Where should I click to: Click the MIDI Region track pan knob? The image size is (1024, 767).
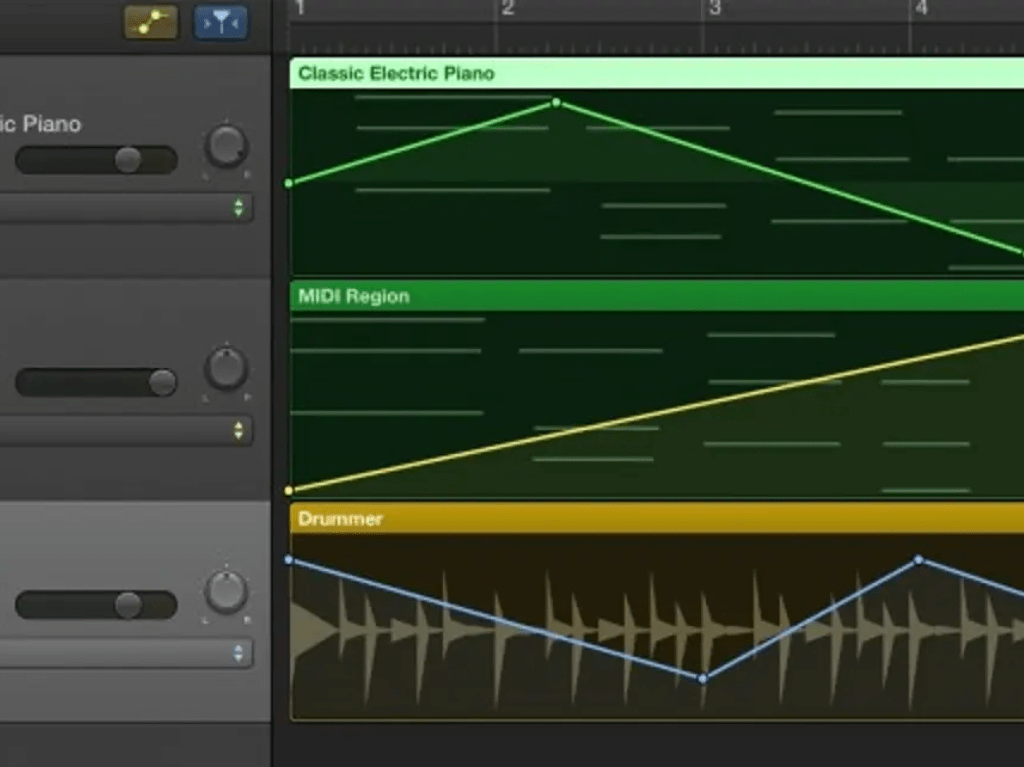226,368
